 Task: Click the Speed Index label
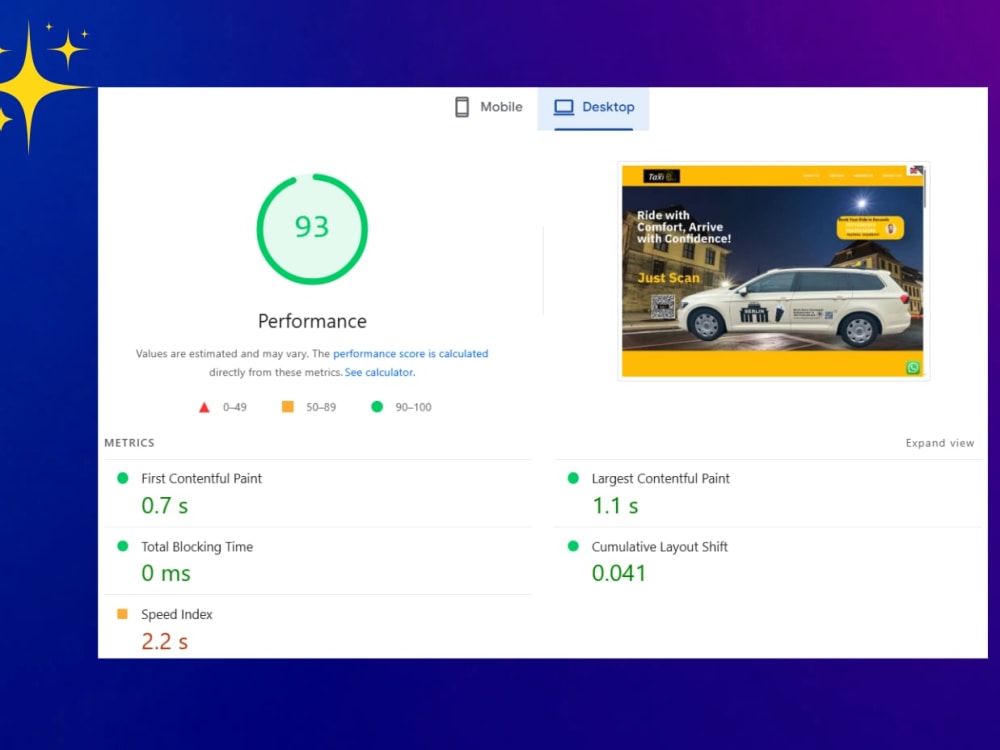177,614
